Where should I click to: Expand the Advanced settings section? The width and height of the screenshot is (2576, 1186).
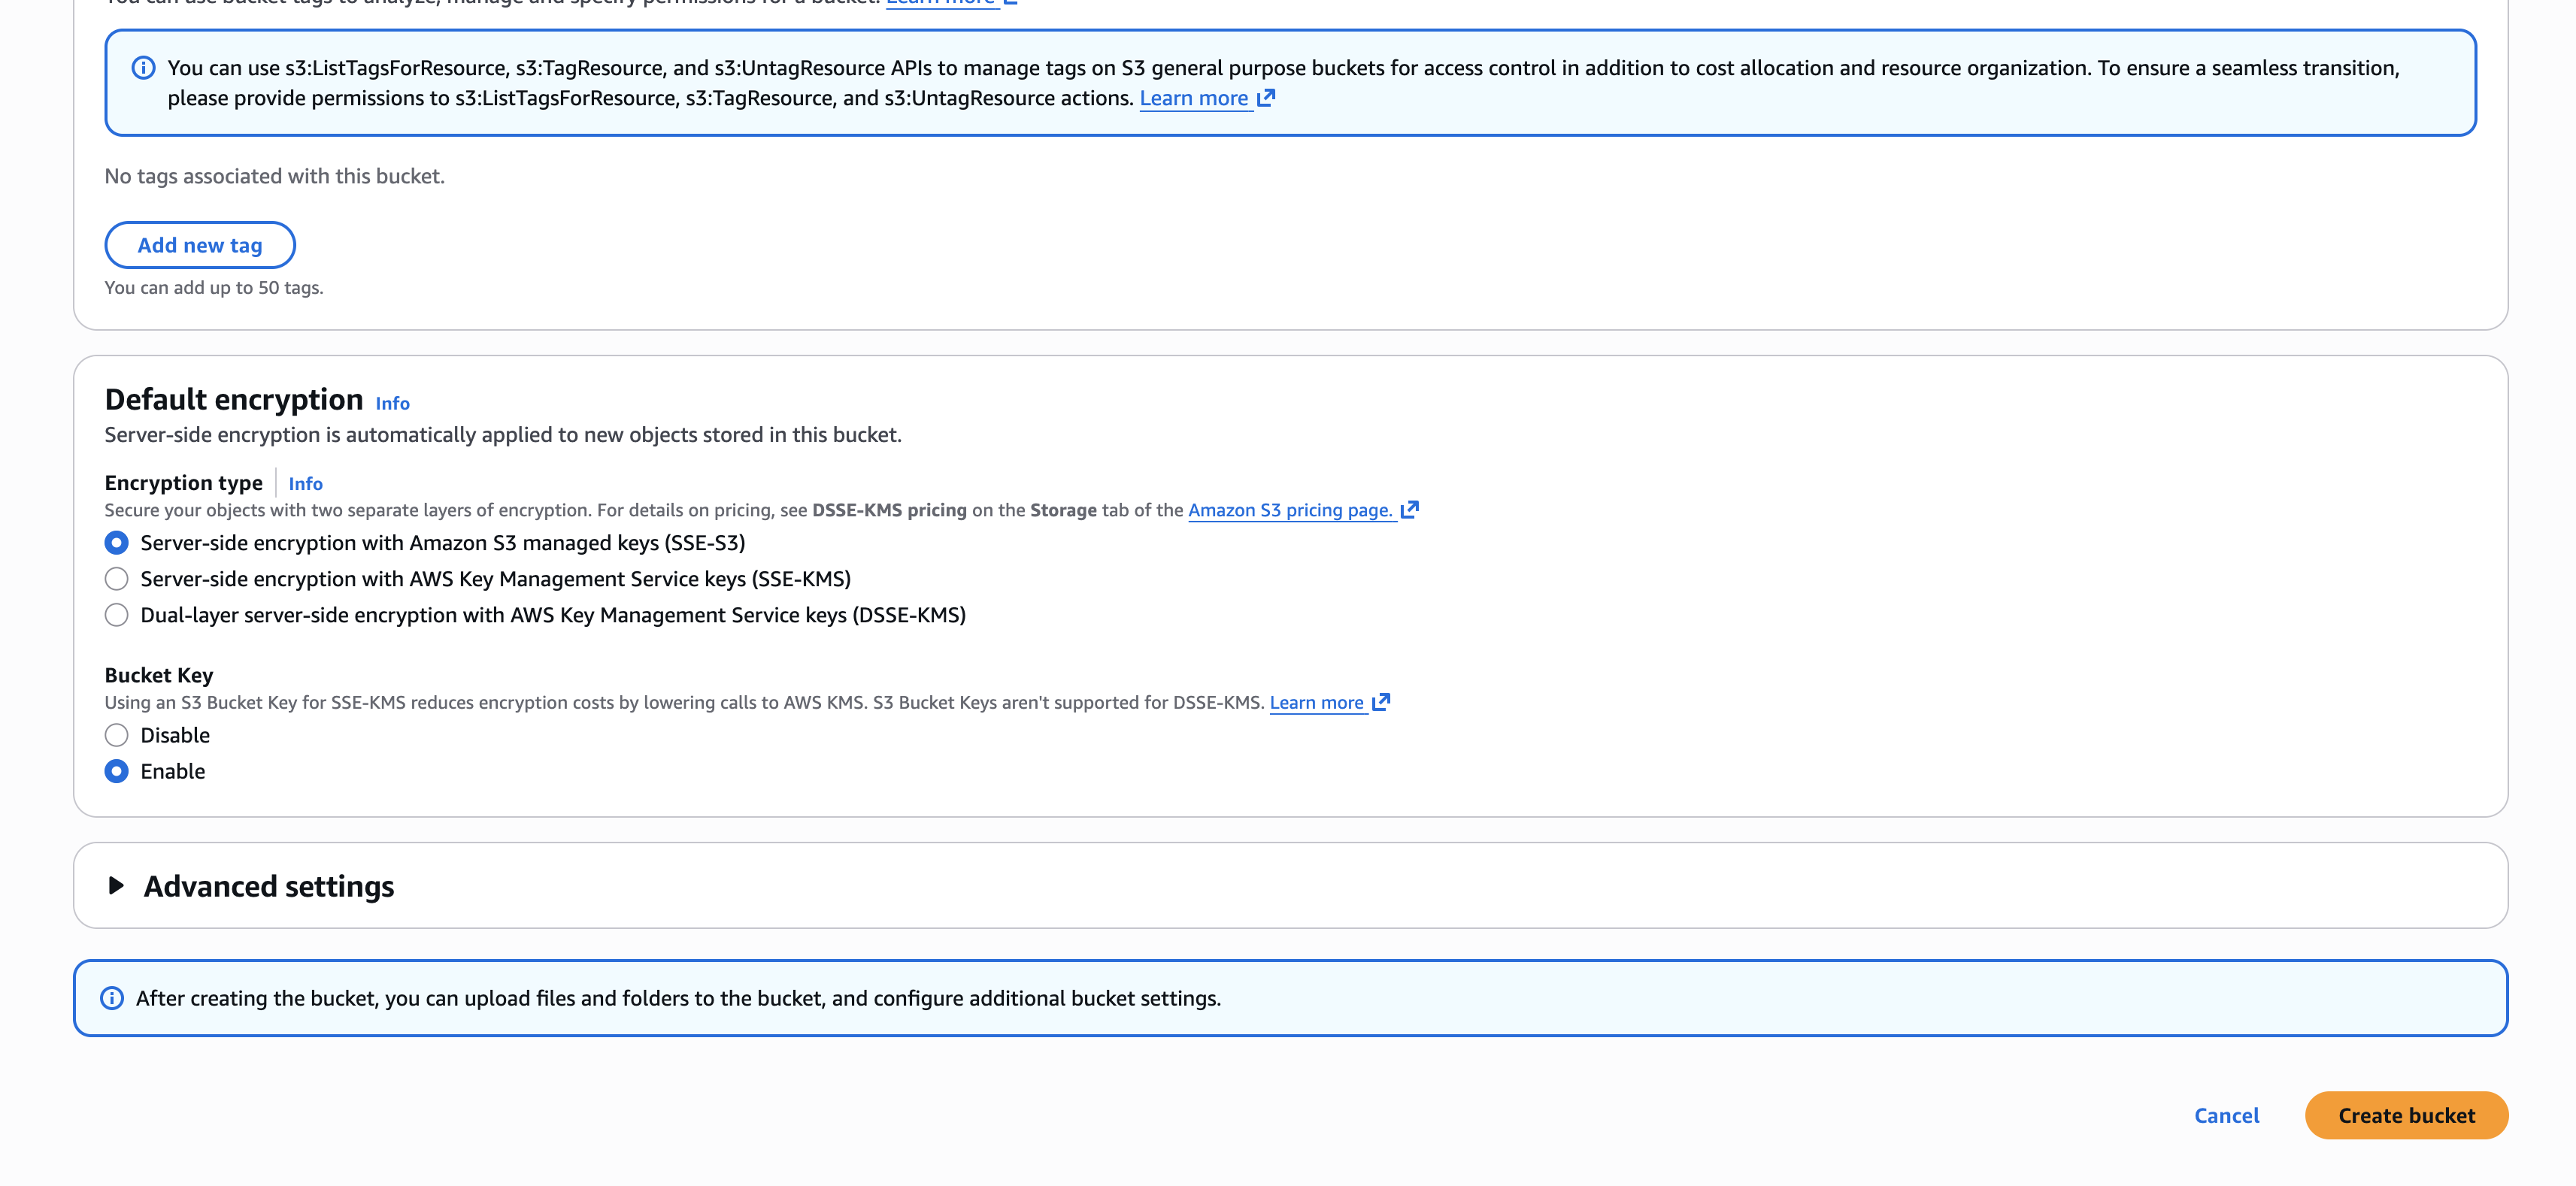coord(116,886)
